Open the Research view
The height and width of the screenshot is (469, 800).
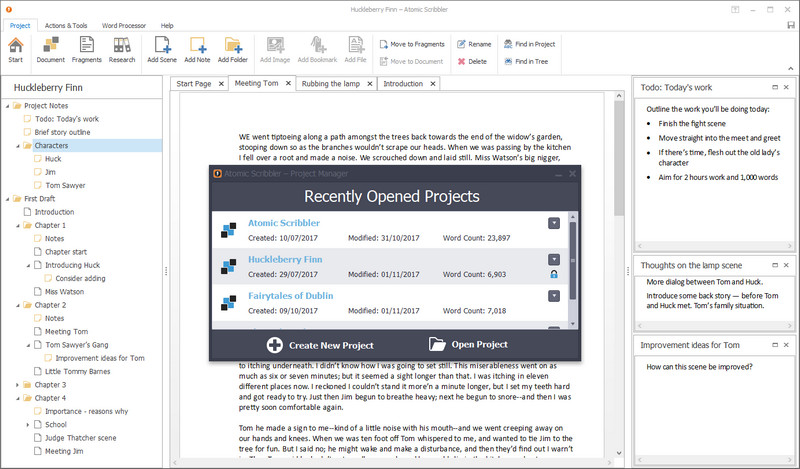pos(121,50)
